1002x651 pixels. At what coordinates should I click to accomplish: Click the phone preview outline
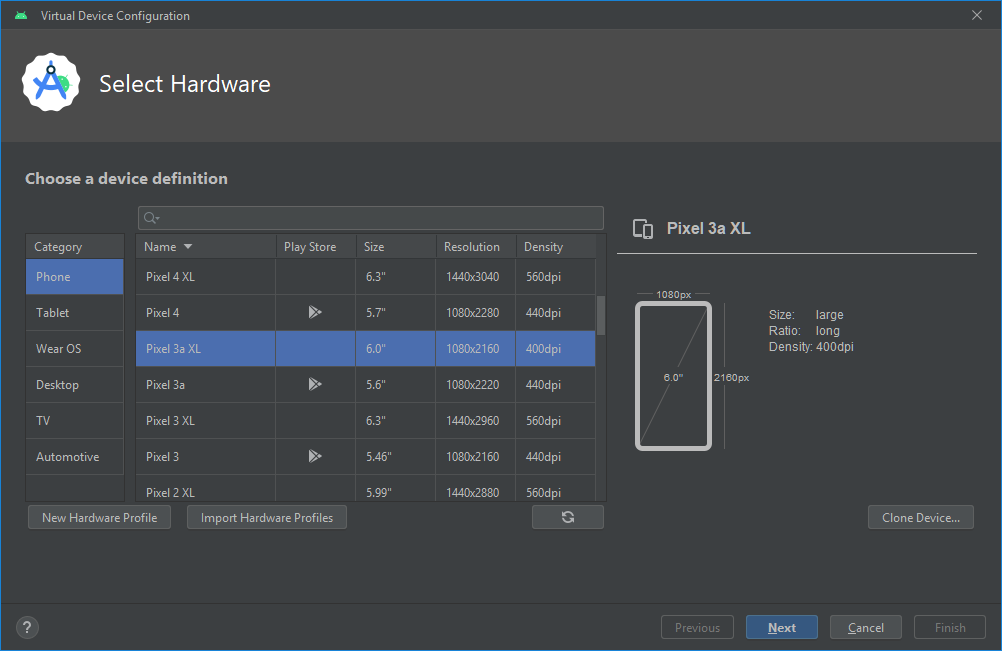point(674,376)
